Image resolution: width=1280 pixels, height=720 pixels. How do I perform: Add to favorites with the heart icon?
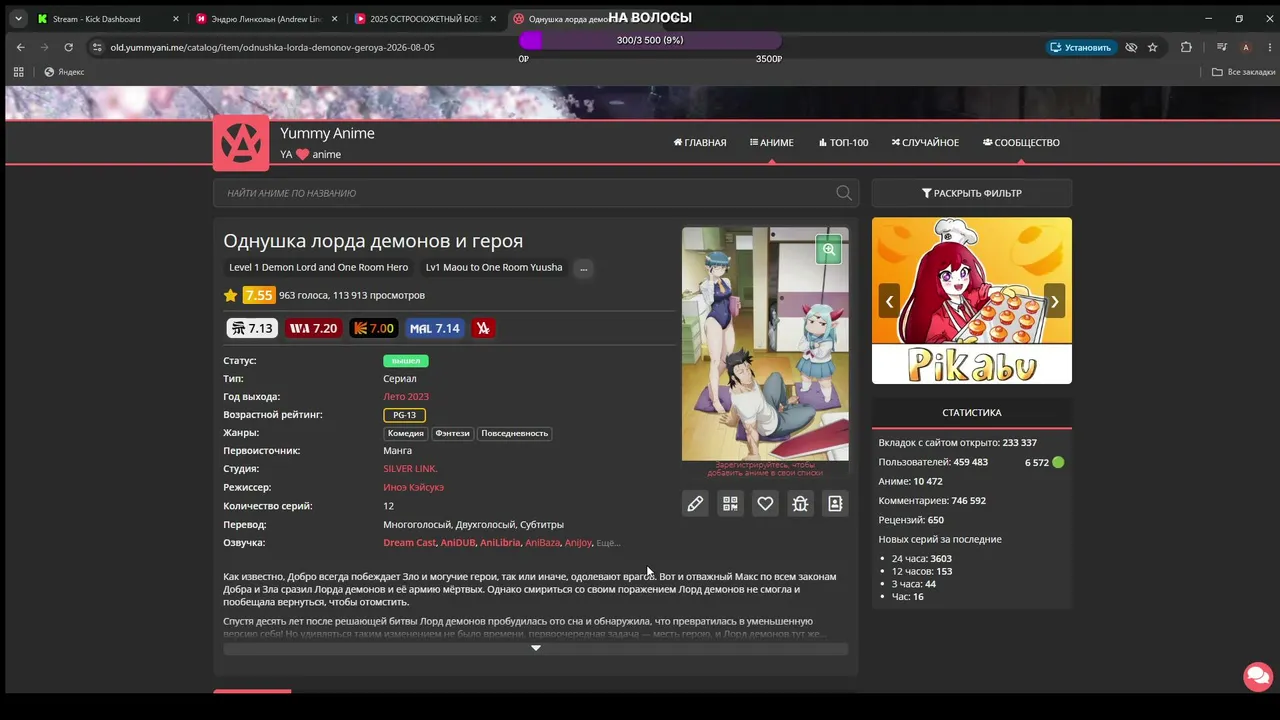(765, 504)
